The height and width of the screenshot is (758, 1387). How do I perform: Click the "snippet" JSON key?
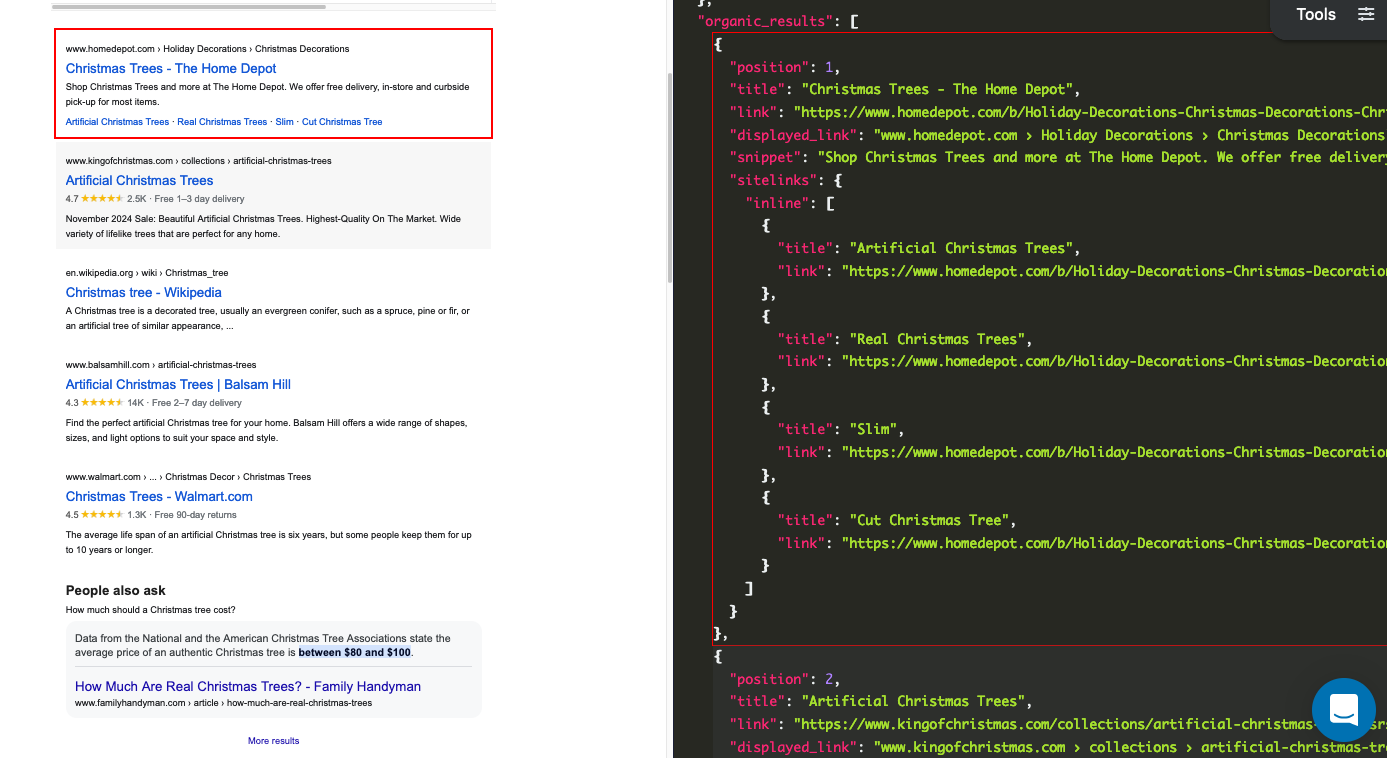pos(765,157)
